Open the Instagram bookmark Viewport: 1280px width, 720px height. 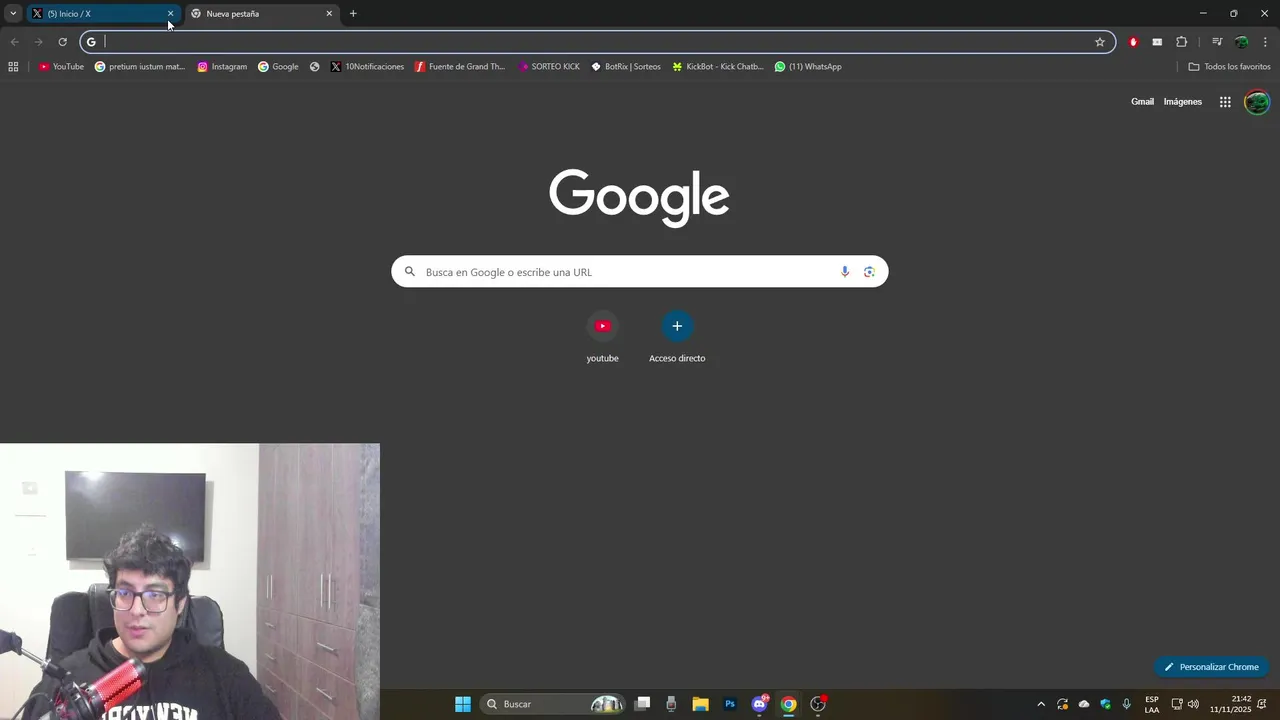(x=222, y=67)
